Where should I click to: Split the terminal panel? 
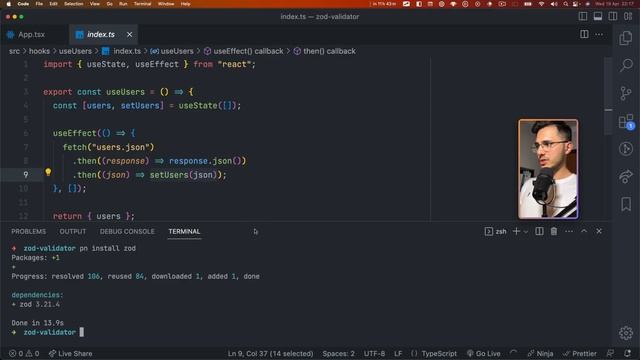pyautogui.click(x=539, y=231)
